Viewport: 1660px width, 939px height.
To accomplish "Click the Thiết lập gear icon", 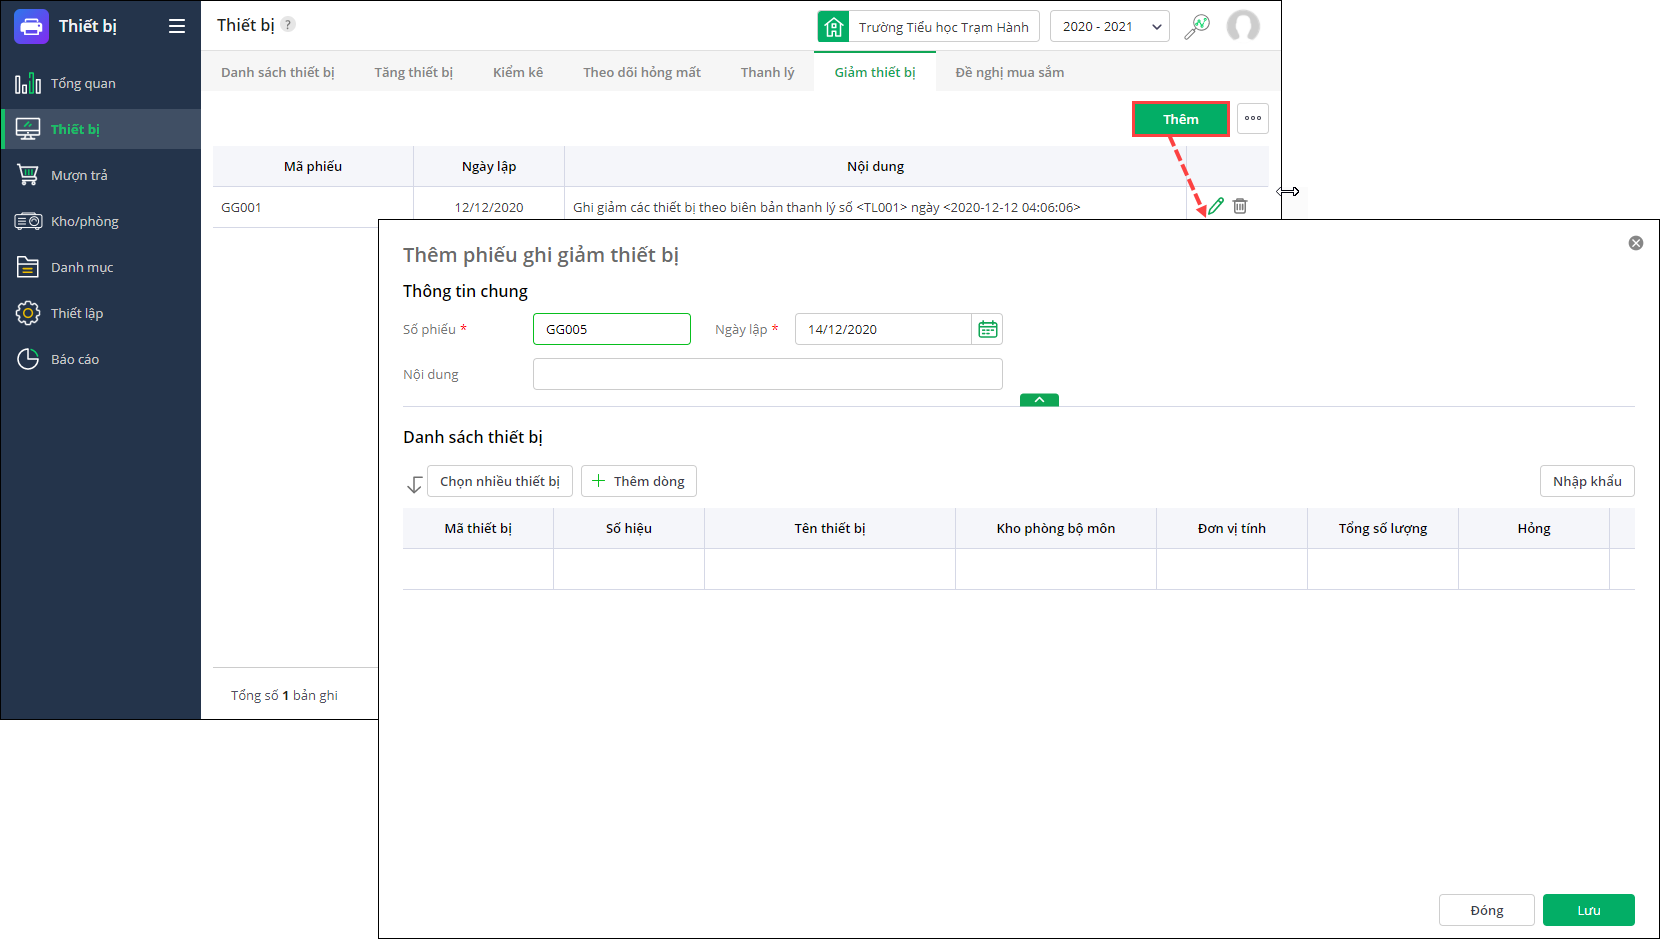I will (x=28, y=313).
